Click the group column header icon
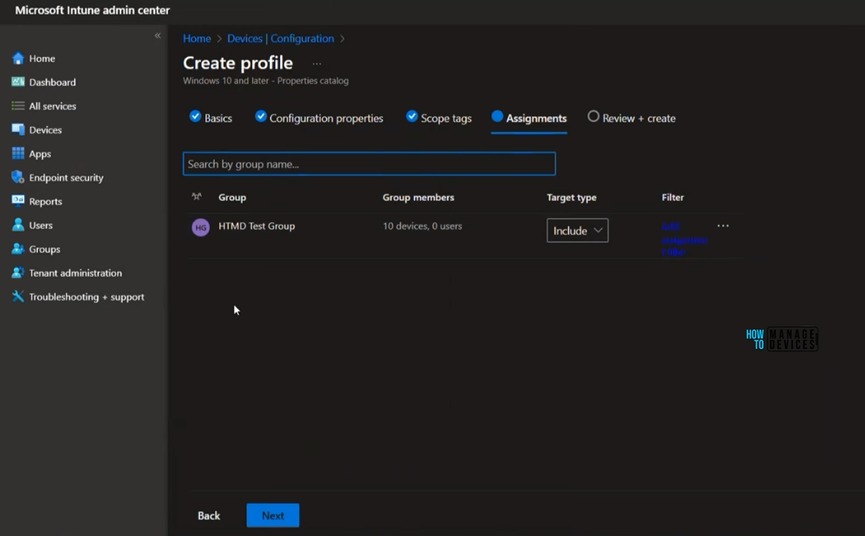 (x=196, y=197)
